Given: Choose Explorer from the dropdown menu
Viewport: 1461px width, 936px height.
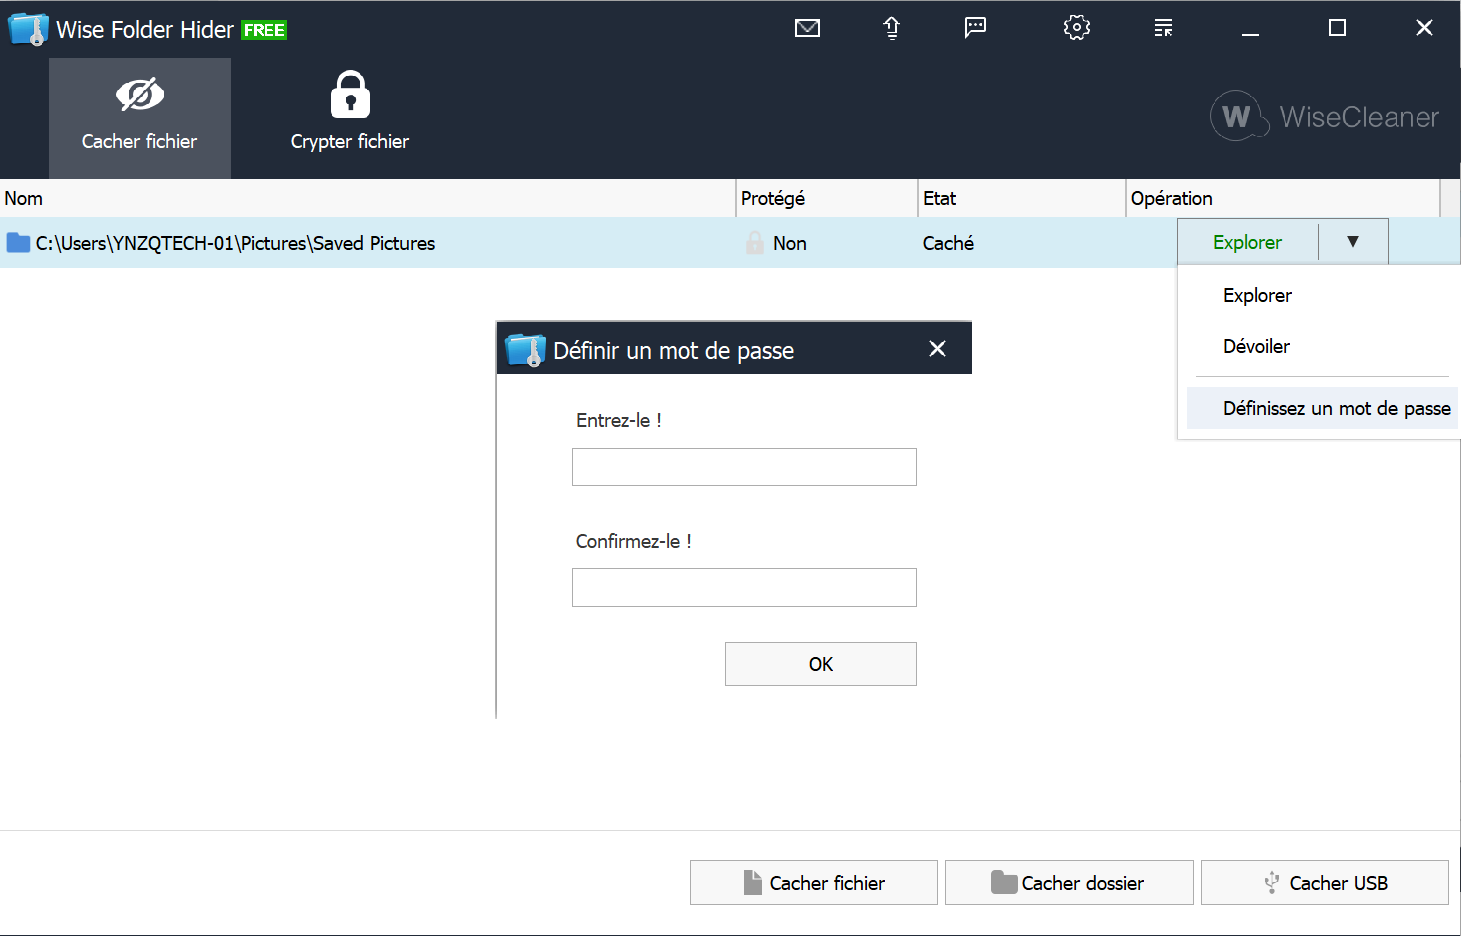Looking at the screenshot, I should 1257,295.
